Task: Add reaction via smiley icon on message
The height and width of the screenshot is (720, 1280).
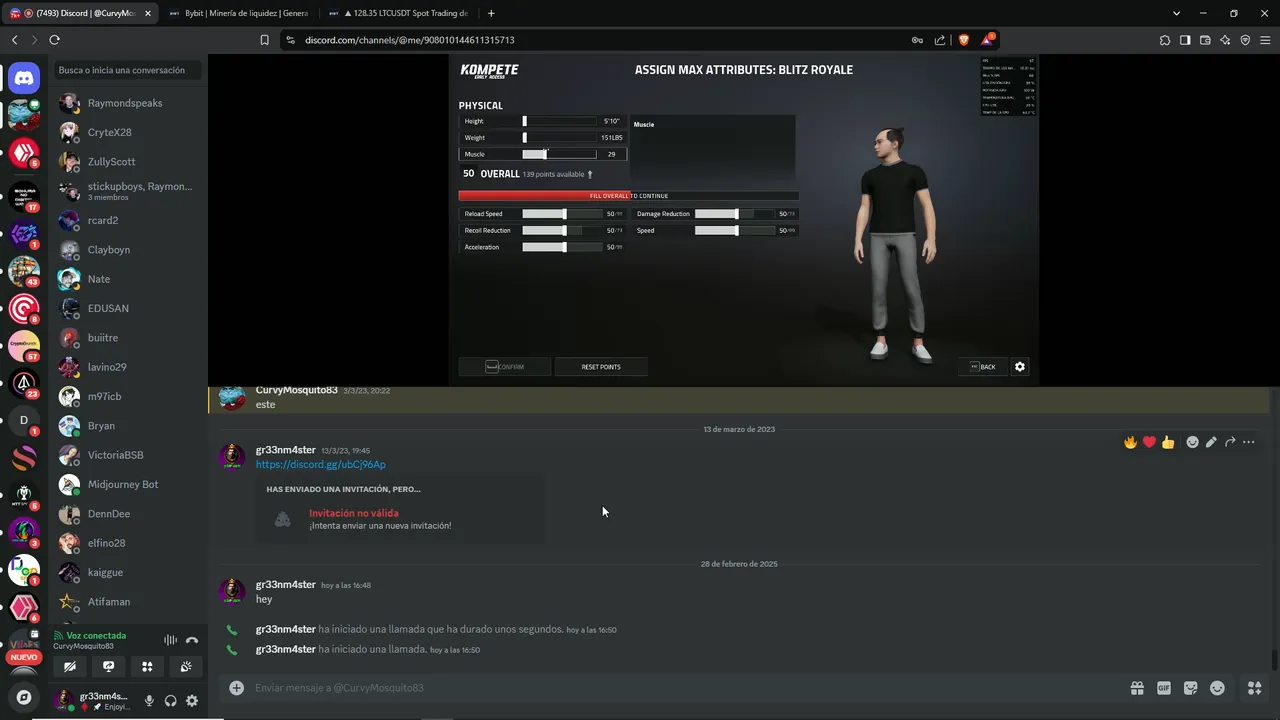Action: [x=1192, y=442]
